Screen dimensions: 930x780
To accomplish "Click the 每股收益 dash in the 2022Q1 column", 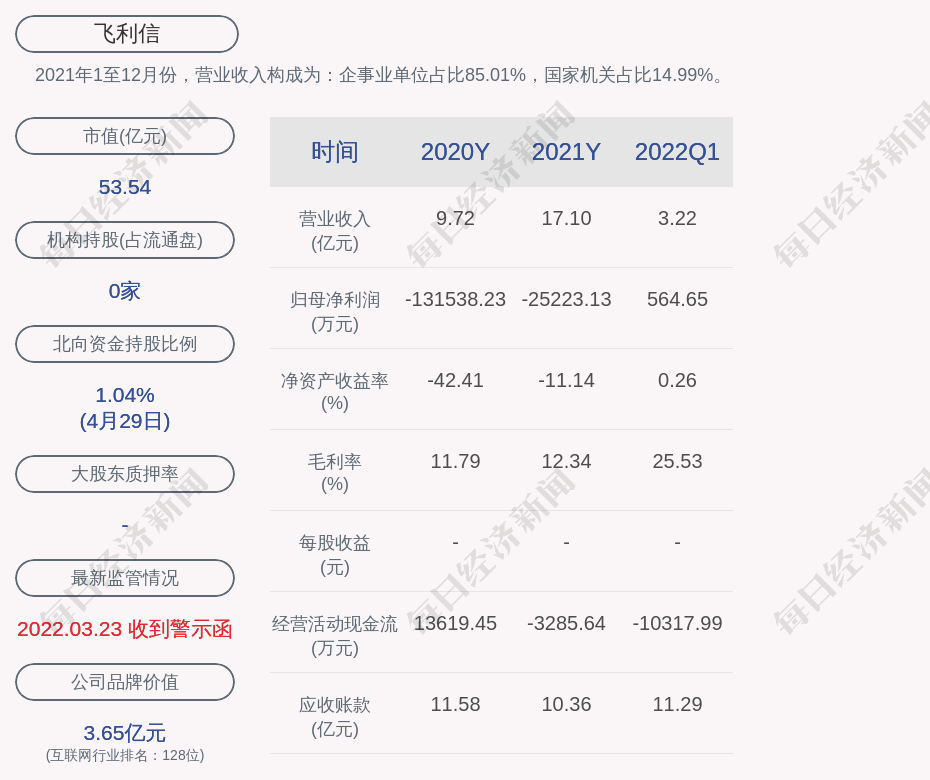I will (x=677, y=542).
